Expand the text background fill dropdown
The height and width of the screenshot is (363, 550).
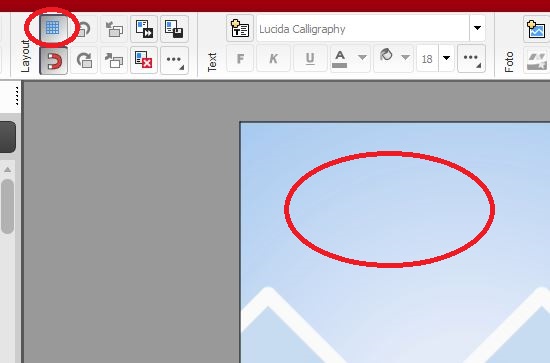point(405,58)
